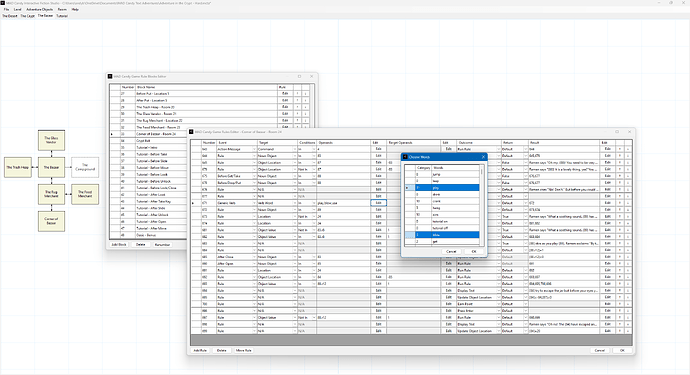Click Delete in Rules Editor
This screenshot has height=375, width=690.
pyautogui.click(x=222, y=350)
